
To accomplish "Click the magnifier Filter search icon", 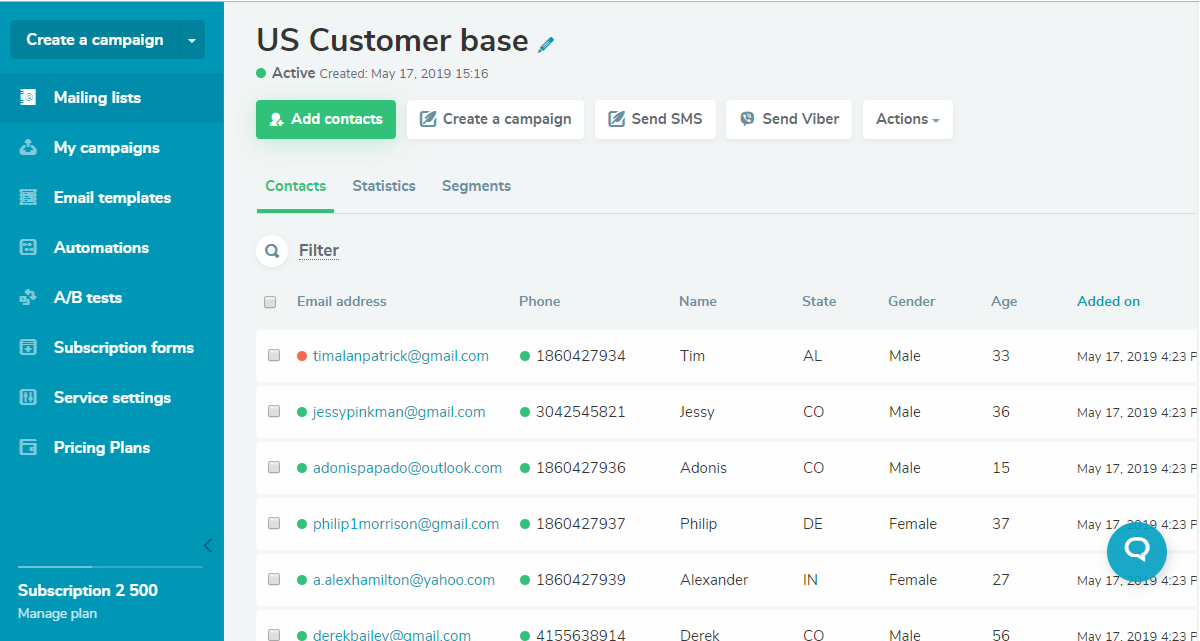I will point(272,251).
